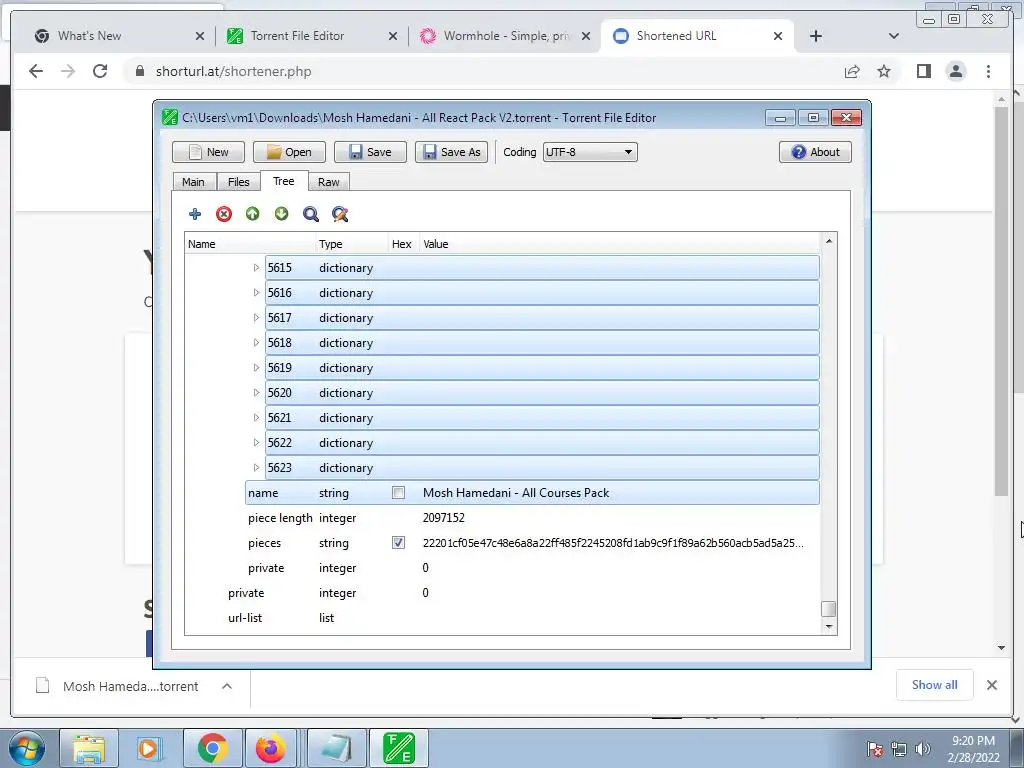Click the shorturl.at address bar
Screen dimensions: 1024x768
click(483, 71)
